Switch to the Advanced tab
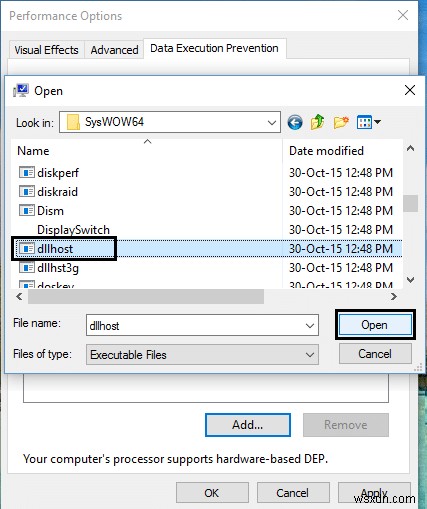This screenshot has width=427, height=509. pos(114,50)
